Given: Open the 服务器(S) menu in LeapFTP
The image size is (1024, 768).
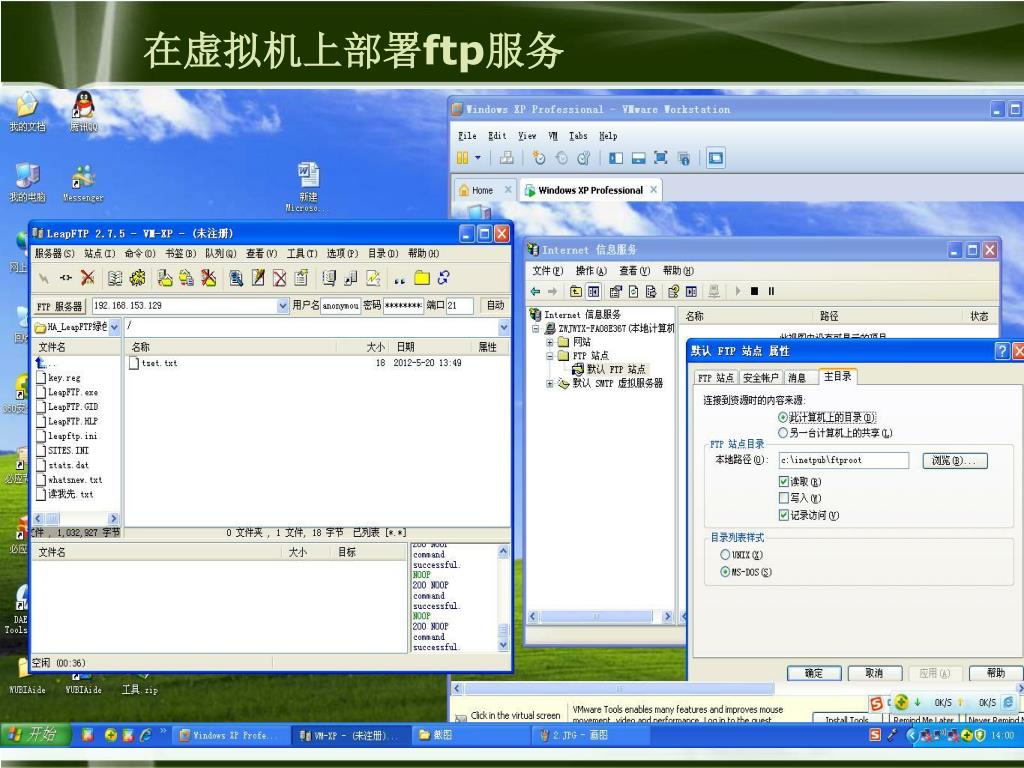Looking at the screenshot, I should [55, 253].
